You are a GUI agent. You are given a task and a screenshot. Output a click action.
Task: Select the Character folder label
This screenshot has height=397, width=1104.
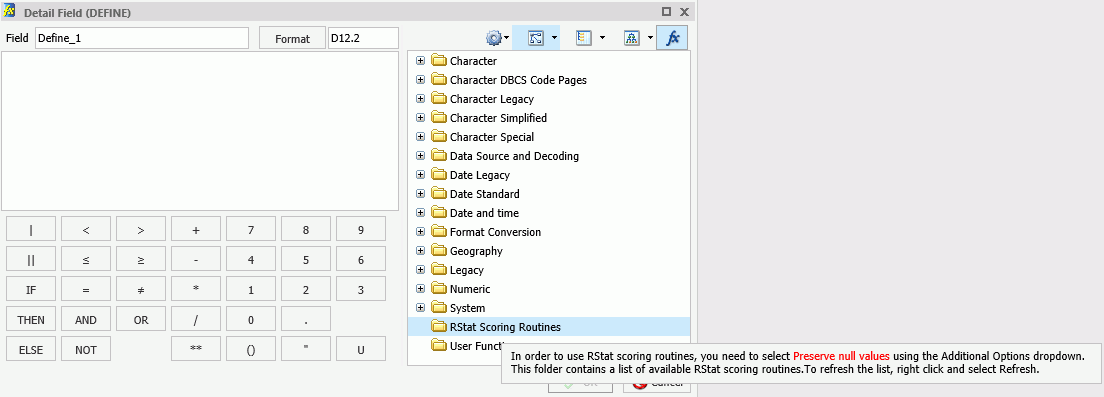pos(473,61)
